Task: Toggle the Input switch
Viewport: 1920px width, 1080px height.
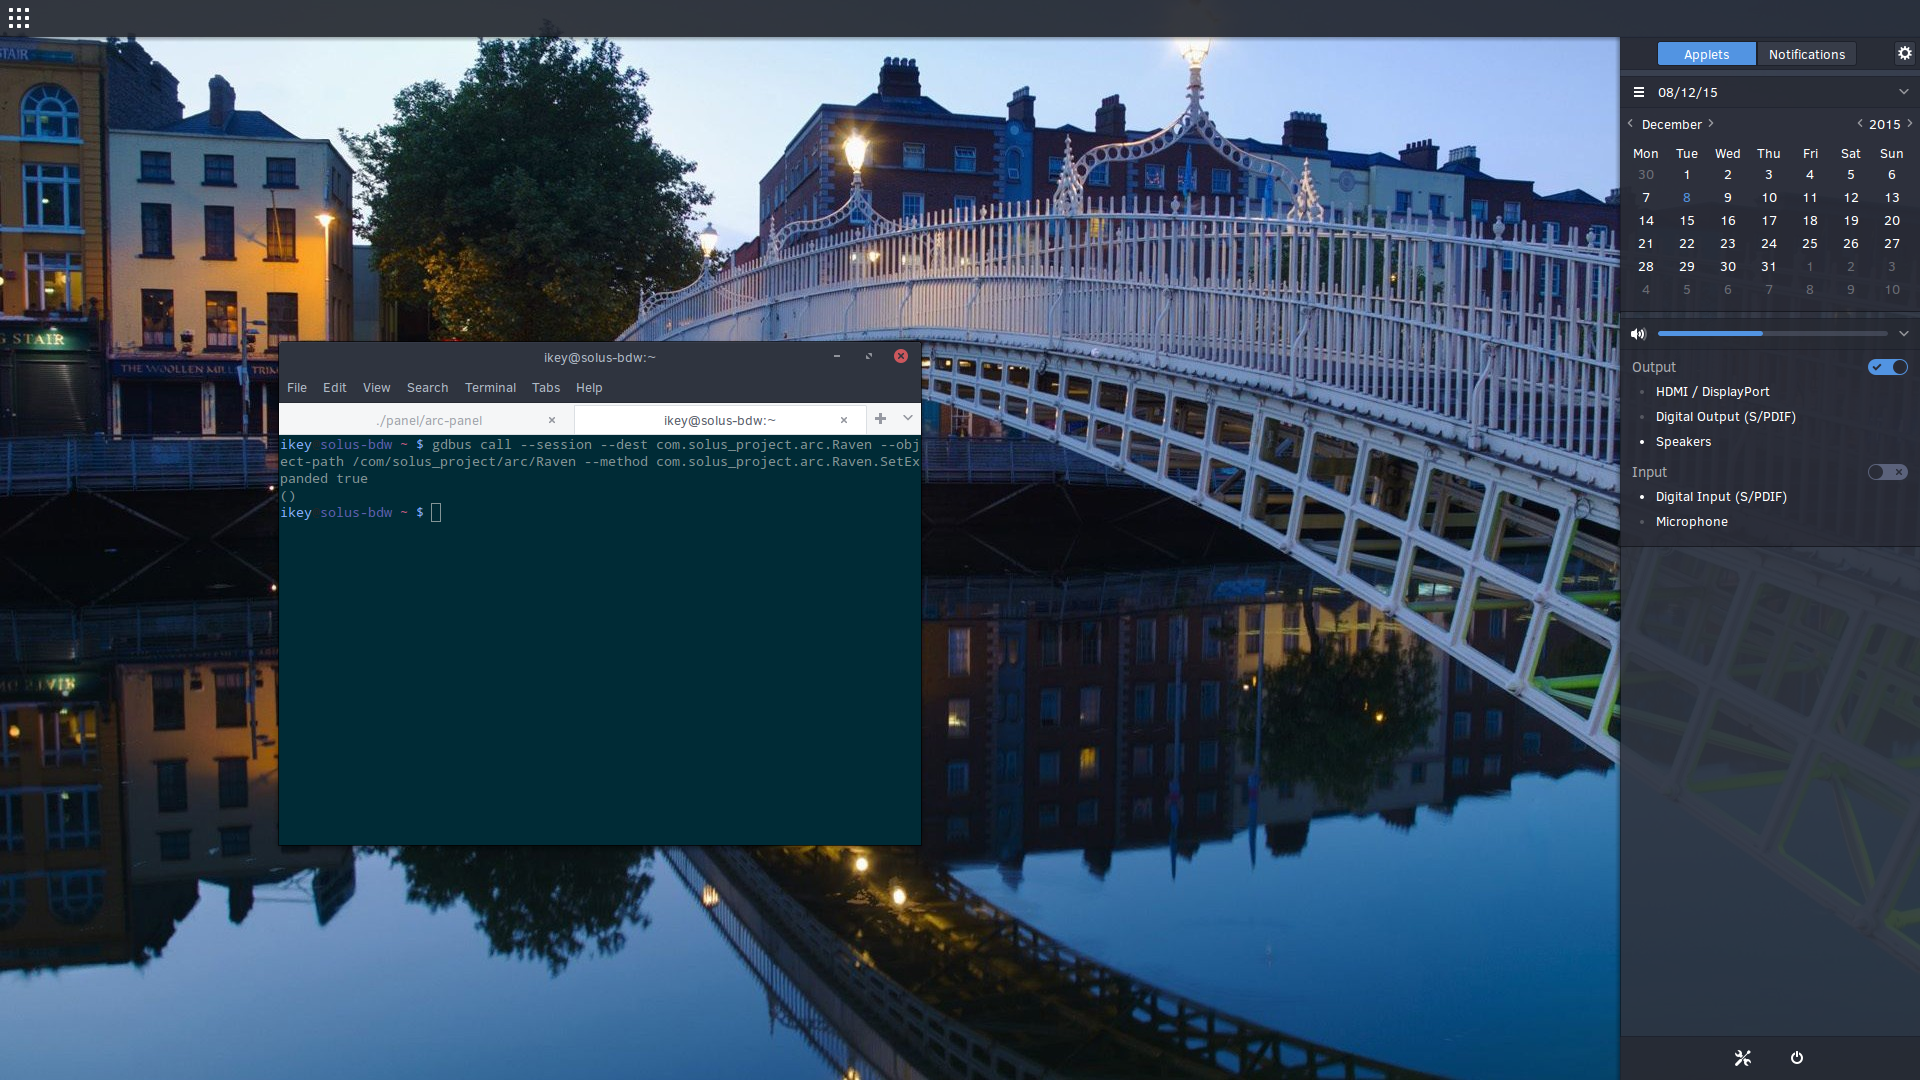Action: [x=1888, y=472]
